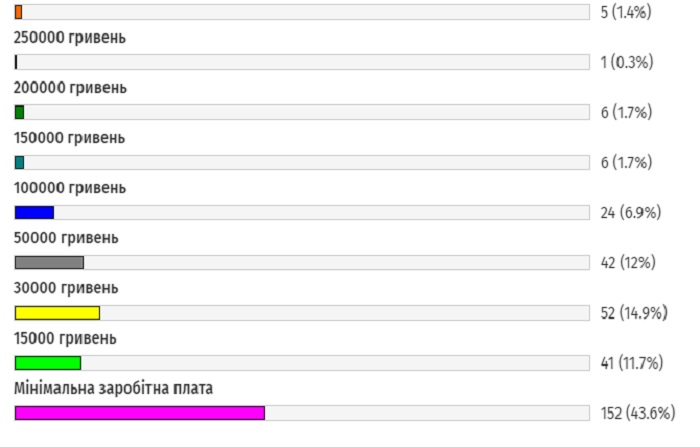Click the orange bar at the top
Viewport: 700px width, 447px height.
click(18, 12)
